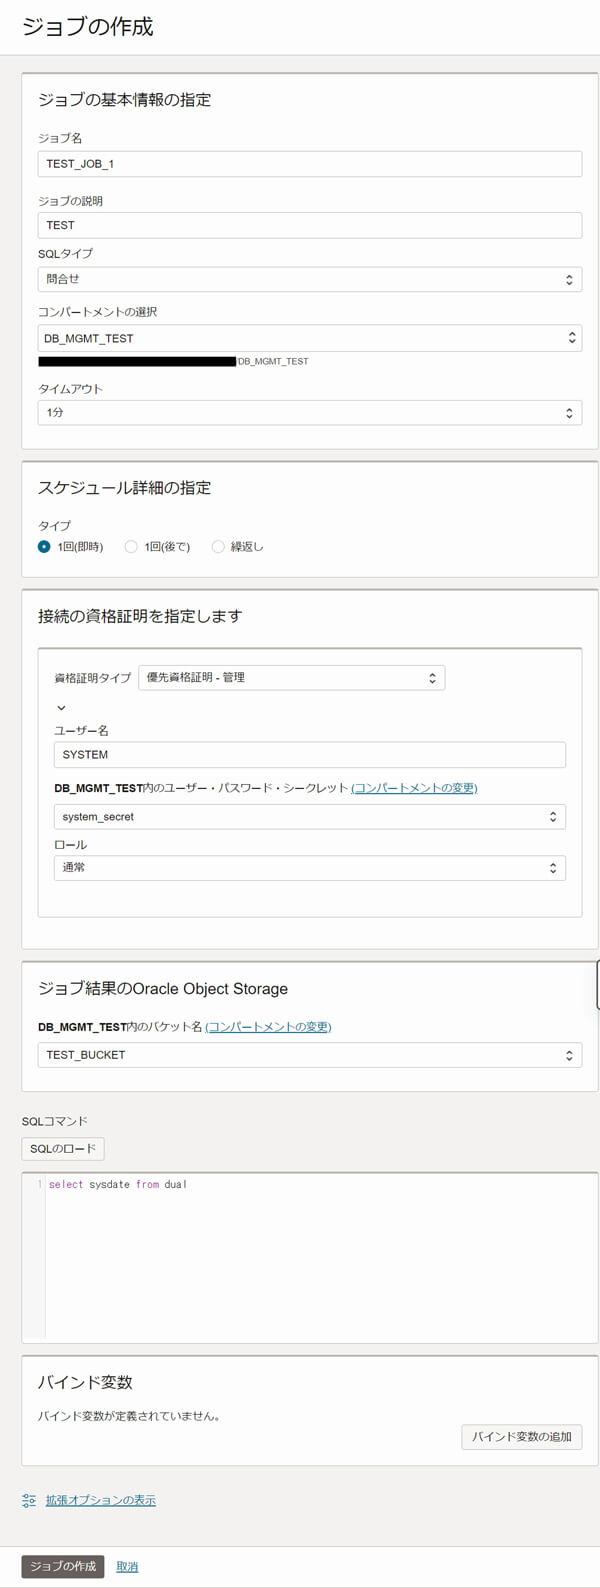Click the バインド変数の追加 button
Screen dimensions: 600x1588
pyautogui.click(x=522, y=1437)
